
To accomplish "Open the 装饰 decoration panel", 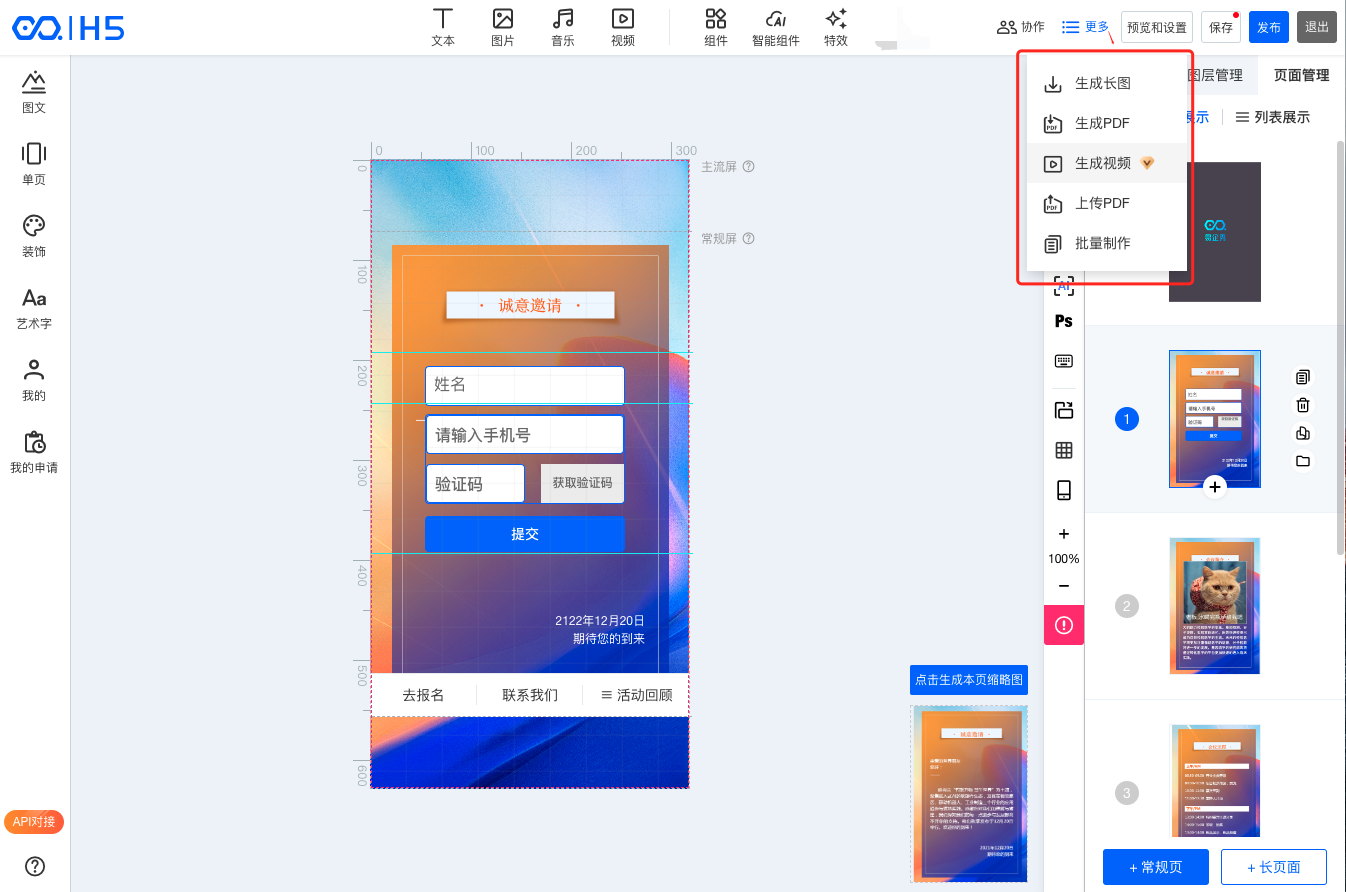I will [x=34, y=235].
